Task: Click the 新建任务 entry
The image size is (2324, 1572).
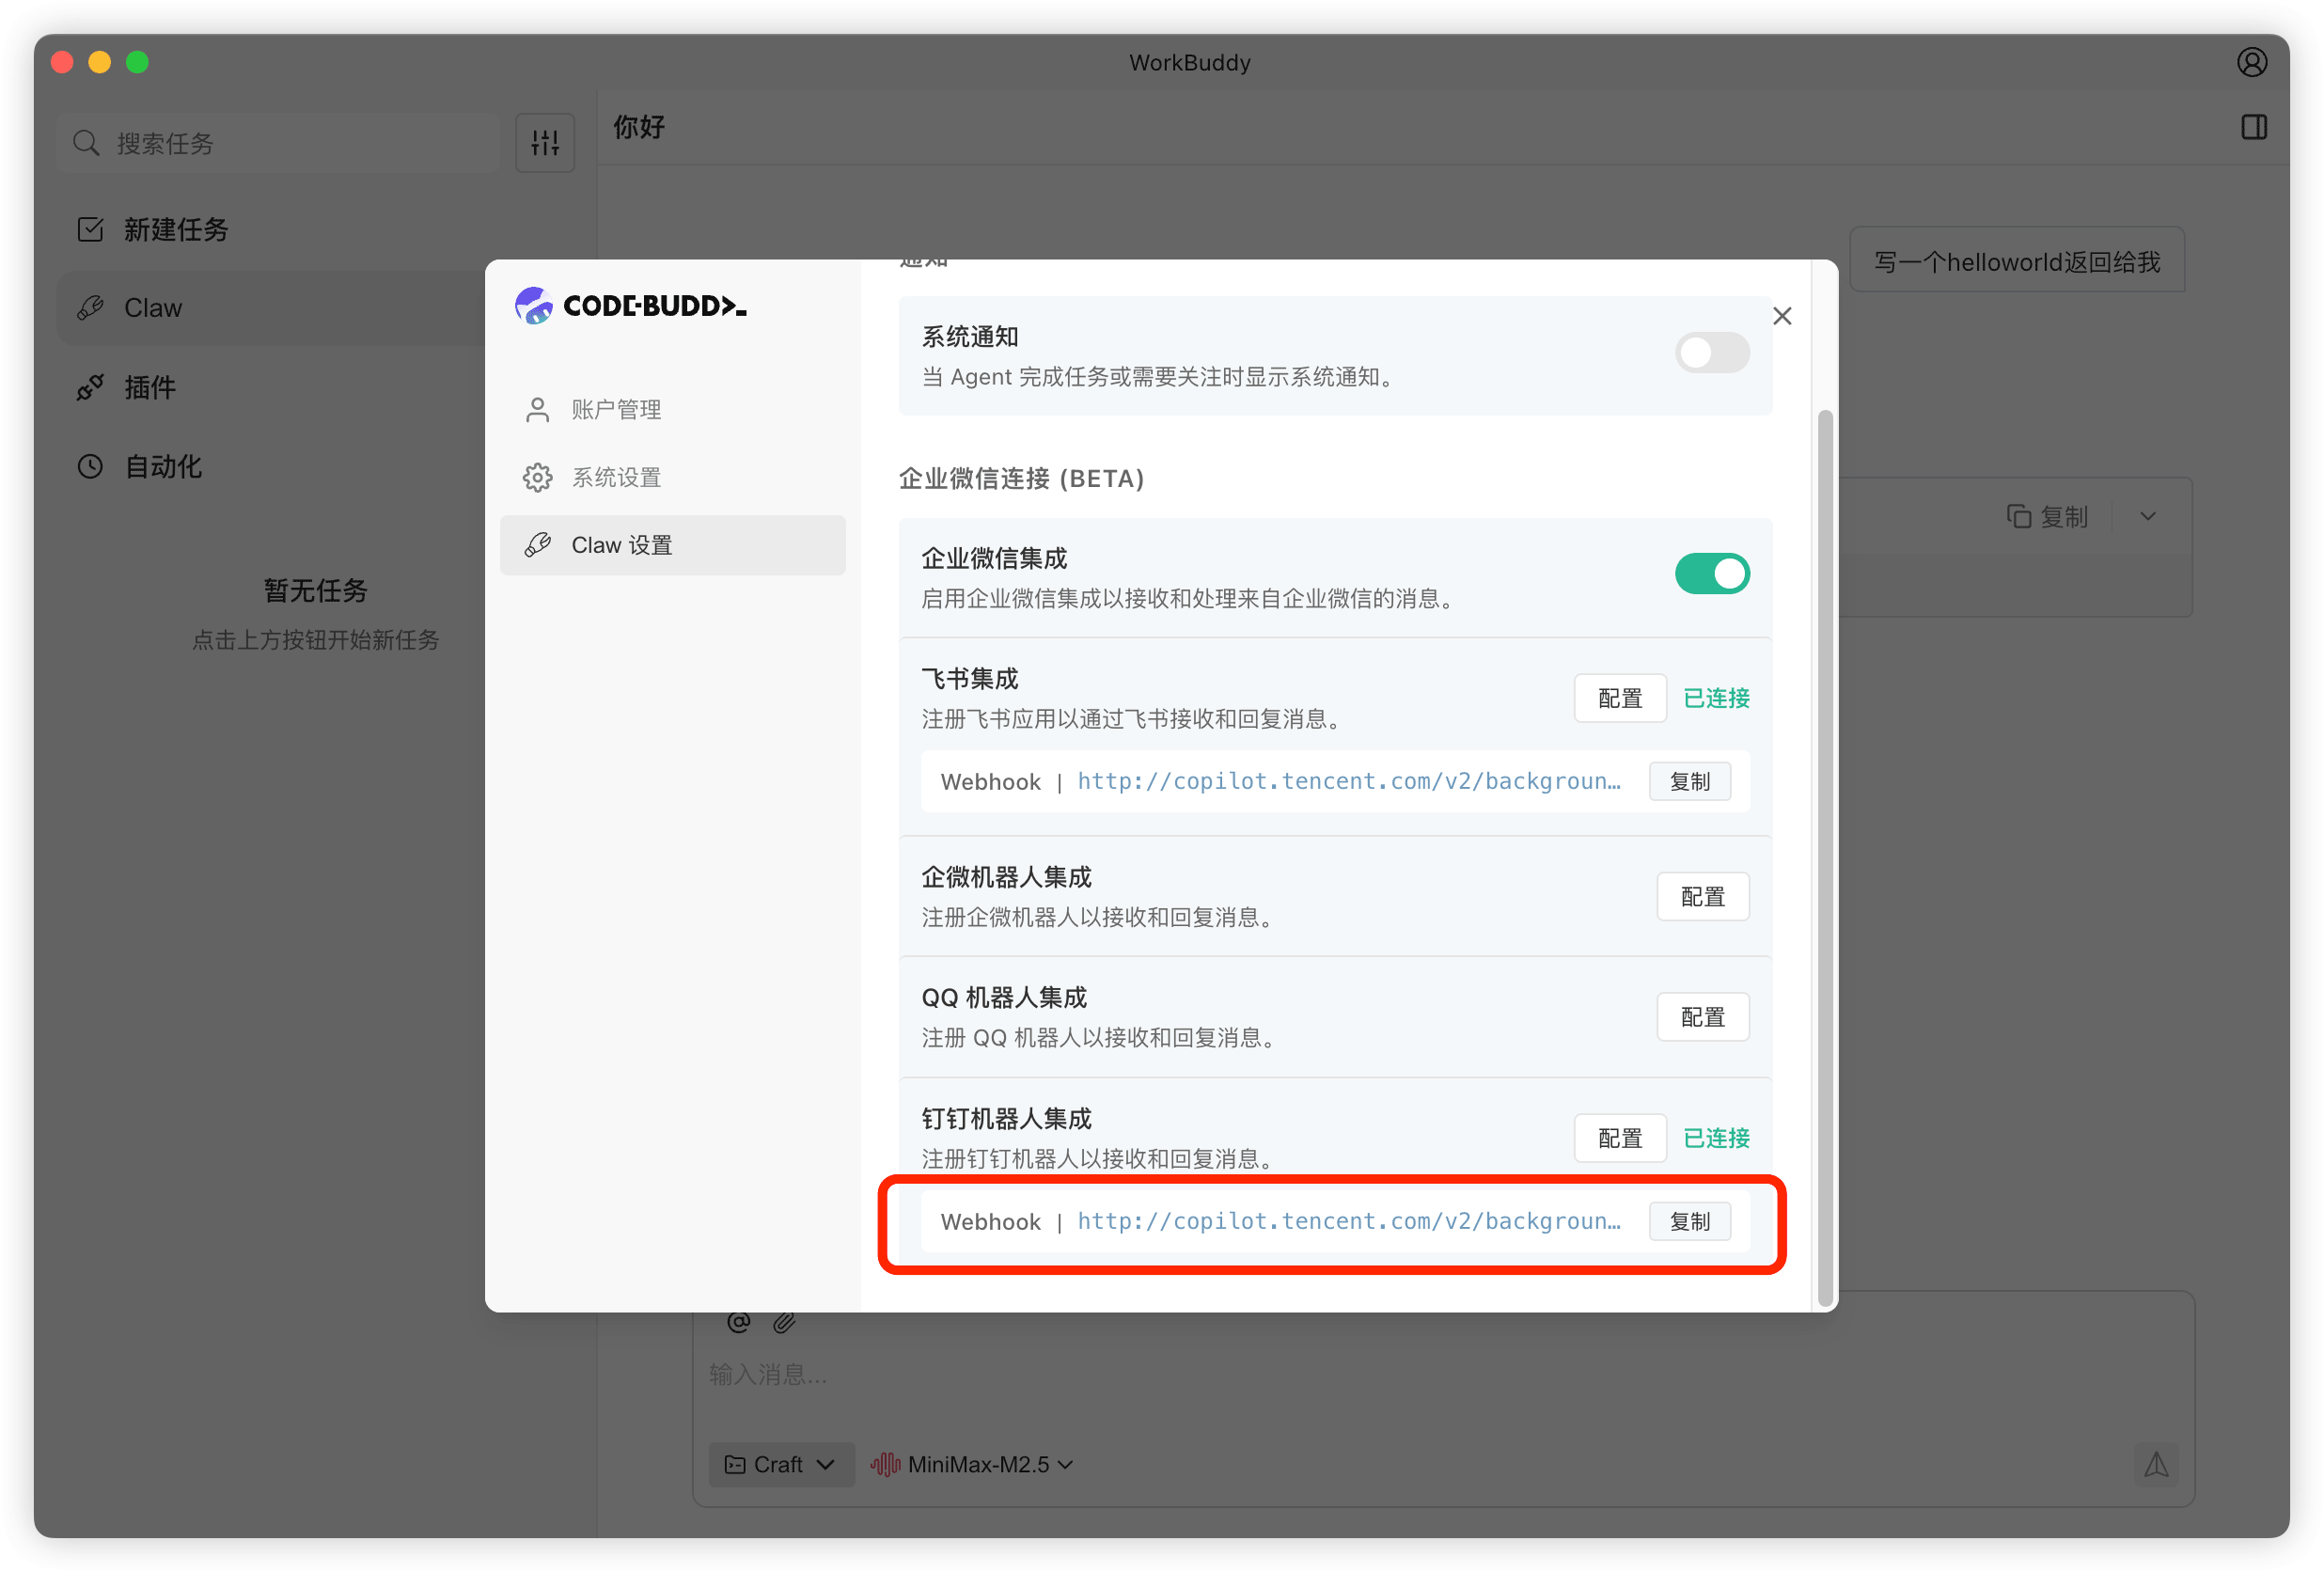Action: click(x=177, y=229)
